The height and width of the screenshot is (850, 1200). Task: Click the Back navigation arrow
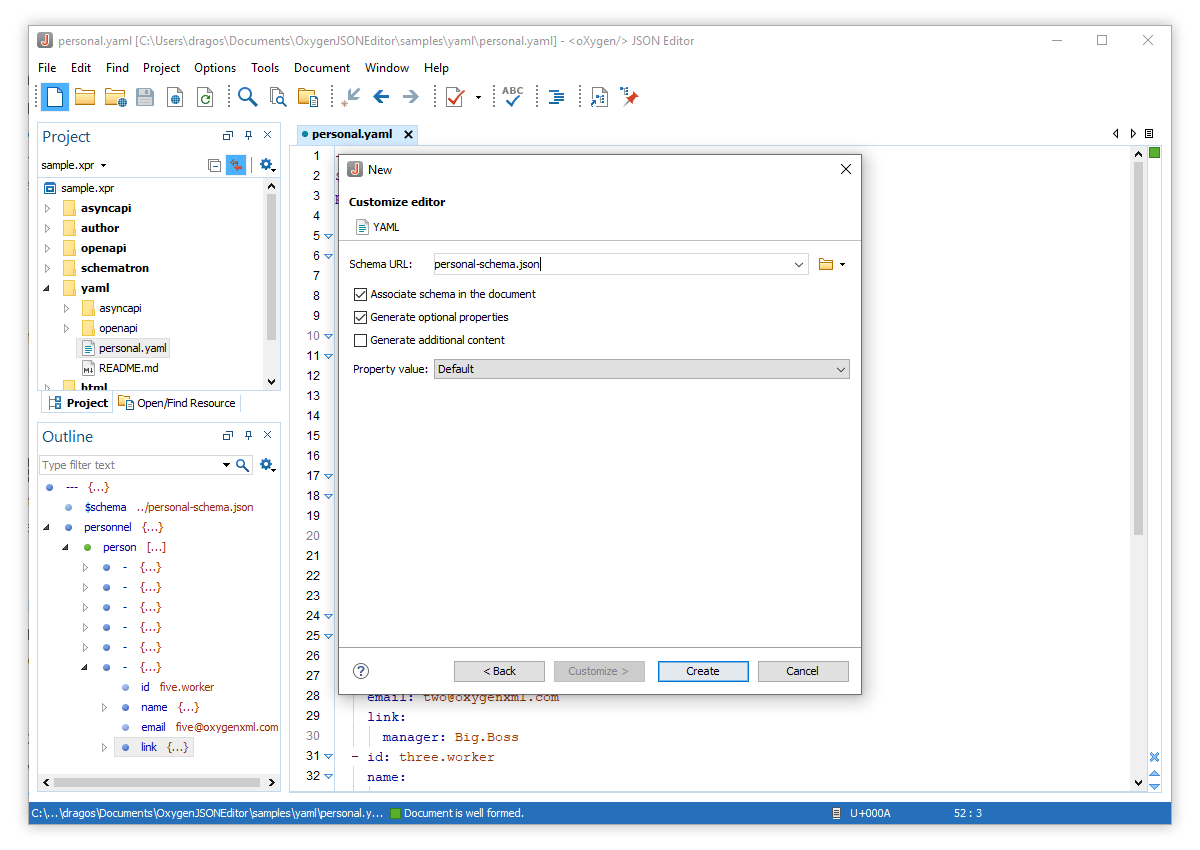click(x=381, y=97)
